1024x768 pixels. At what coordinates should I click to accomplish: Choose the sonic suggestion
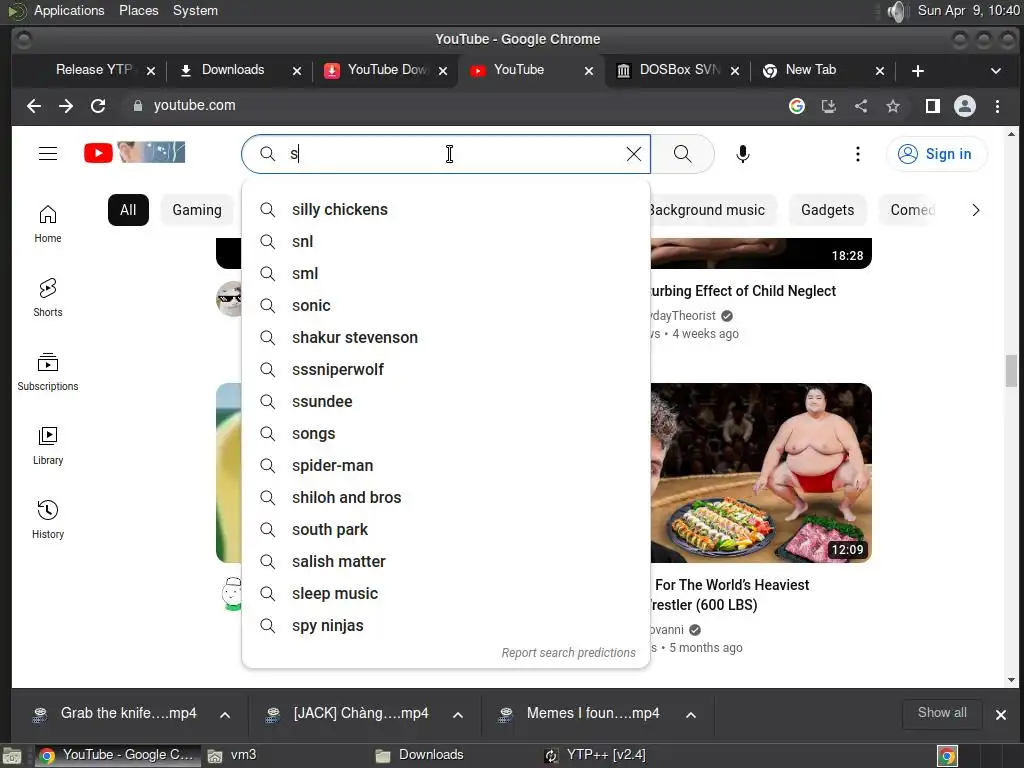(x=445, y=306)
